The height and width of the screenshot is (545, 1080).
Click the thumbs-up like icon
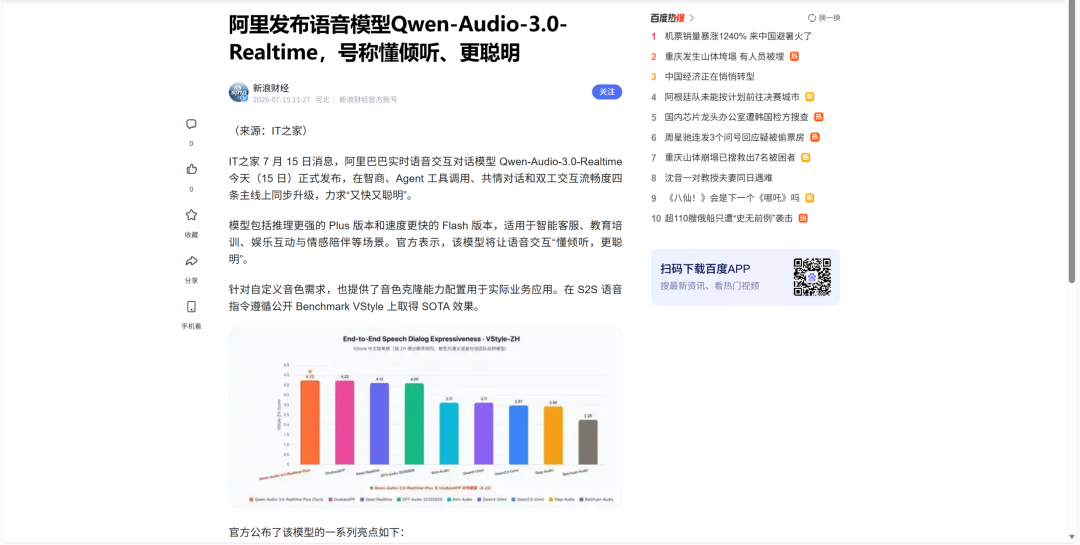(x=191, y=169)
